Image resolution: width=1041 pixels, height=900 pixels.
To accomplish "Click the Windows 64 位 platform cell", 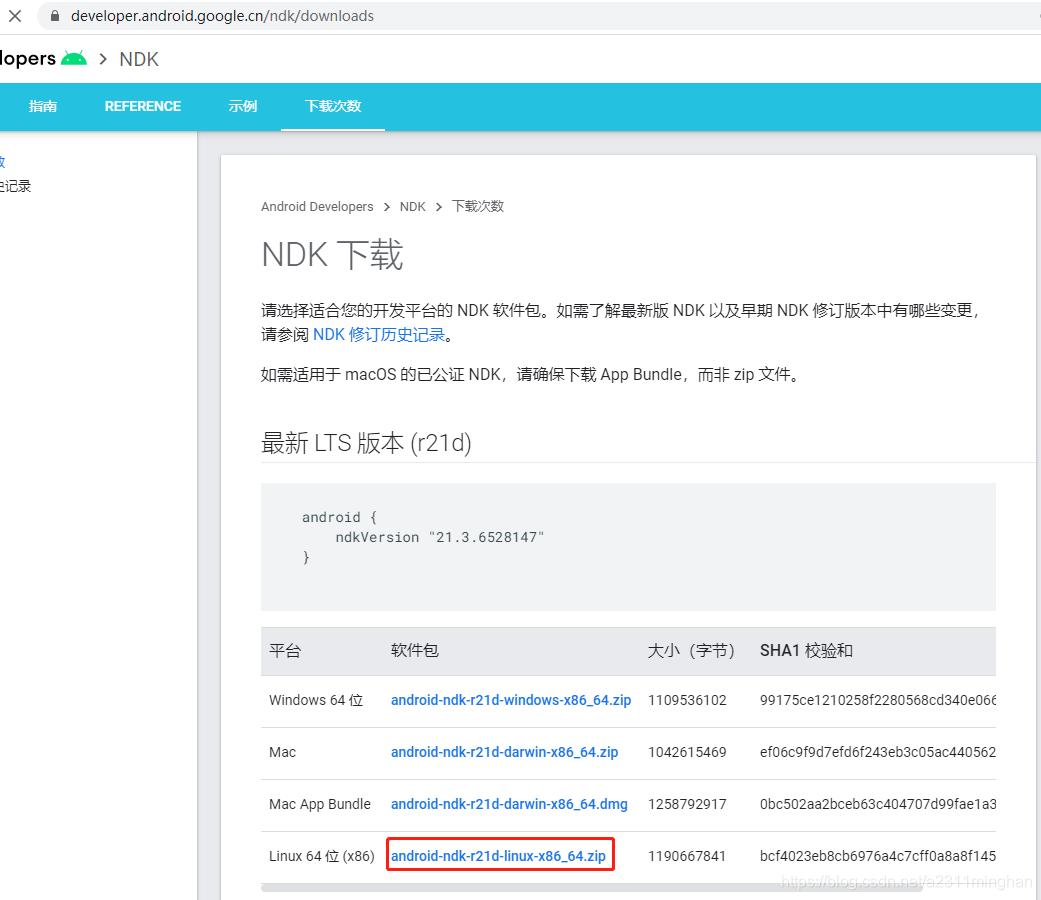I will (x=316, y=700).
